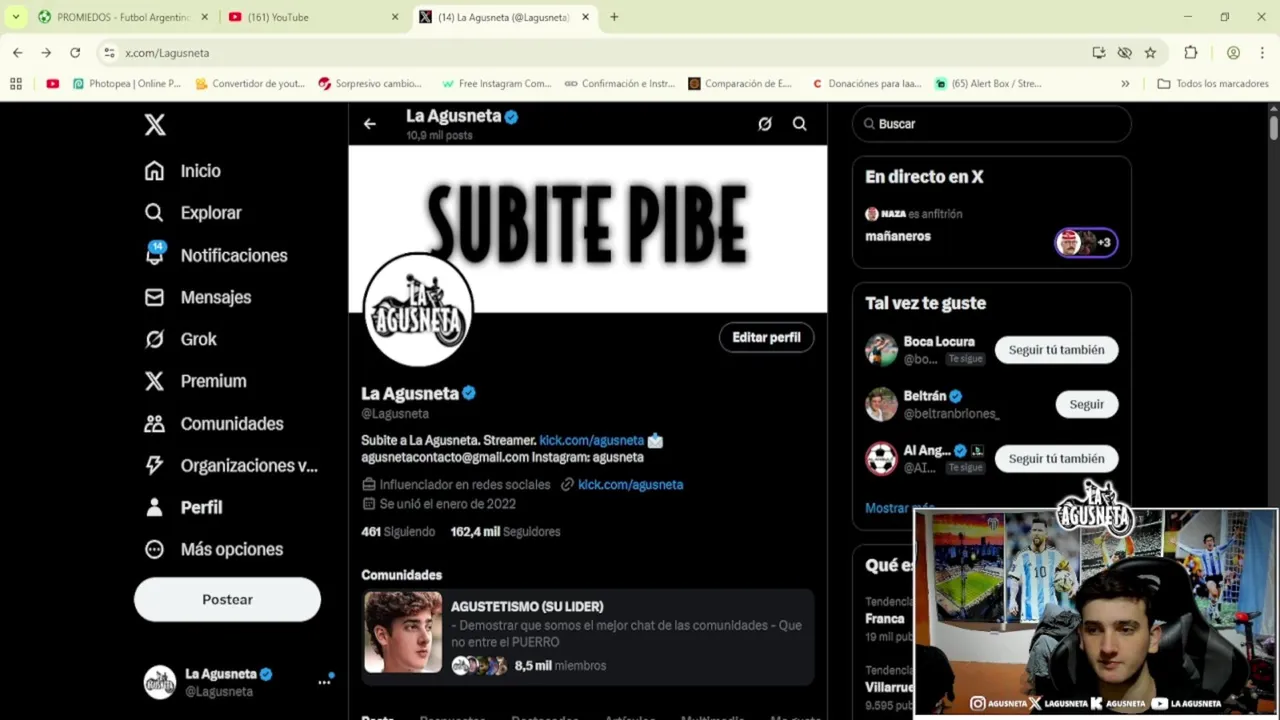Click back arrow on profile header
The height and width of the screenshot is (720, 1280).
(370, 124)
